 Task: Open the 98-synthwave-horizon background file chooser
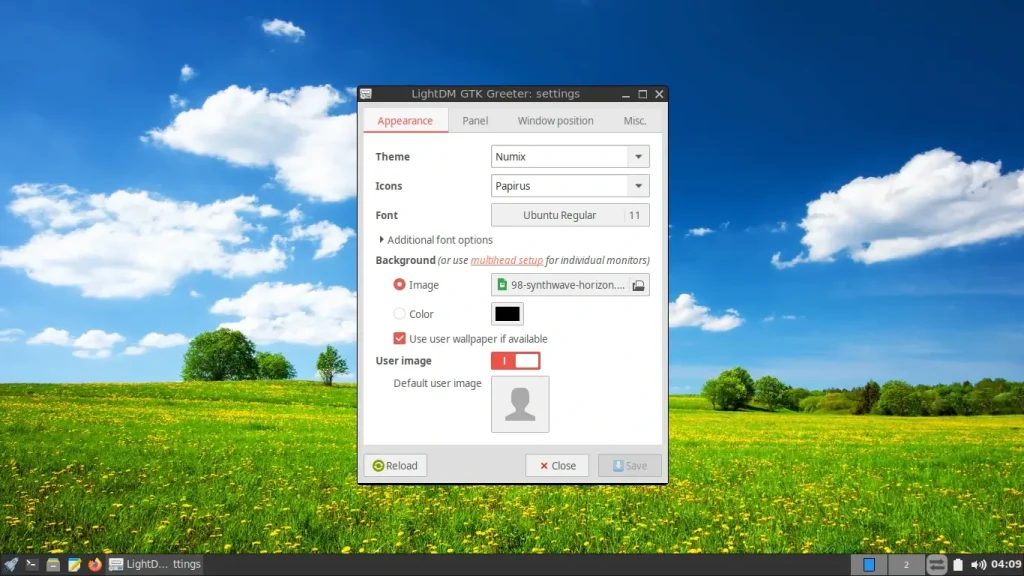[570, 285]
